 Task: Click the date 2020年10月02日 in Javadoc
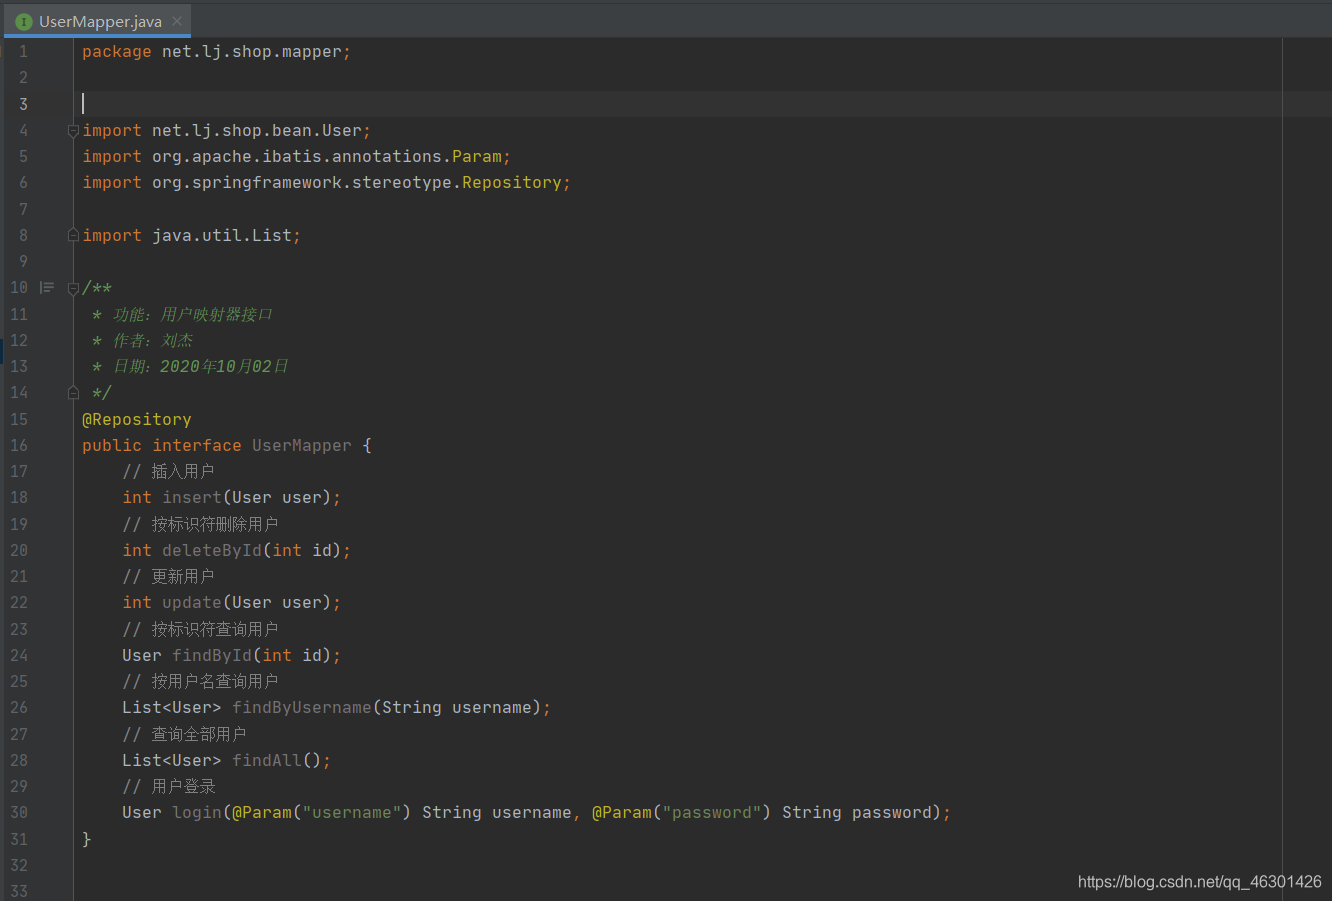[224, 367]
